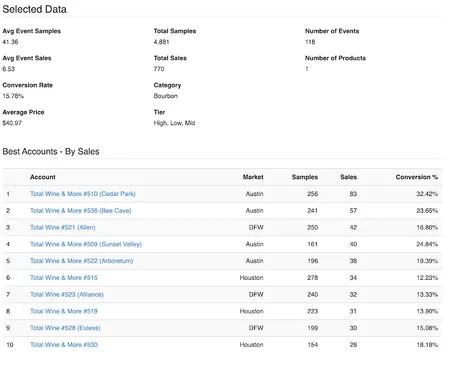Click the 16.80% conversion cell
450x365 pixels.
pos(427,227)
